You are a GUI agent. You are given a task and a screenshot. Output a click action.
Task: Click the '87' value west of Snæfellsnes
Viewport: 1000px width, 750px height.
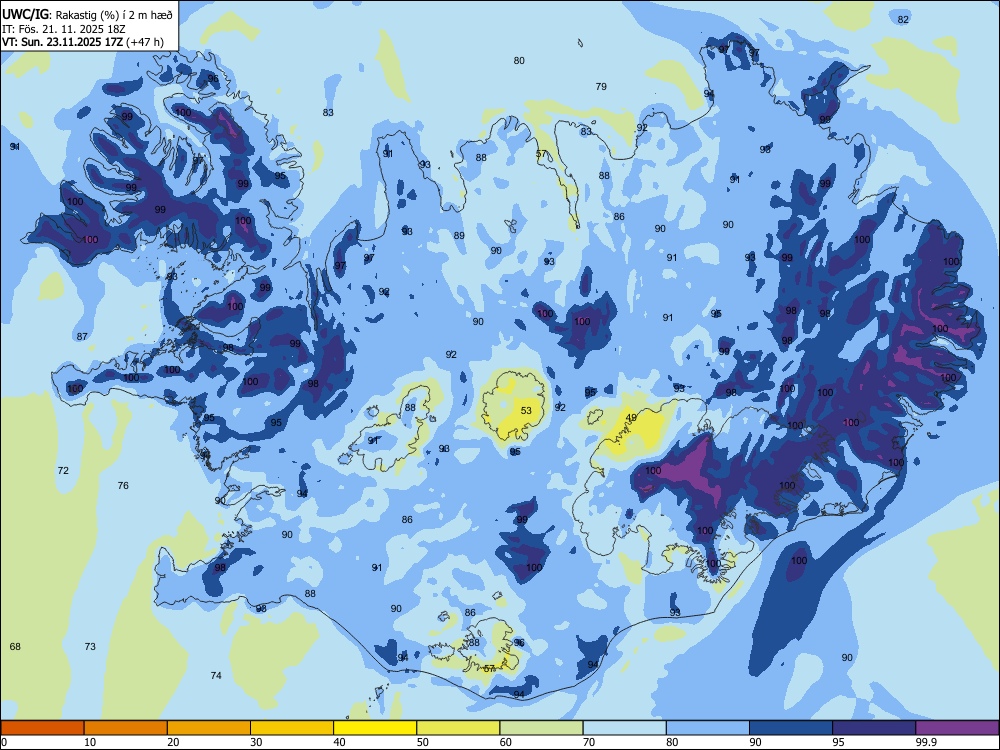click(82, 337)
